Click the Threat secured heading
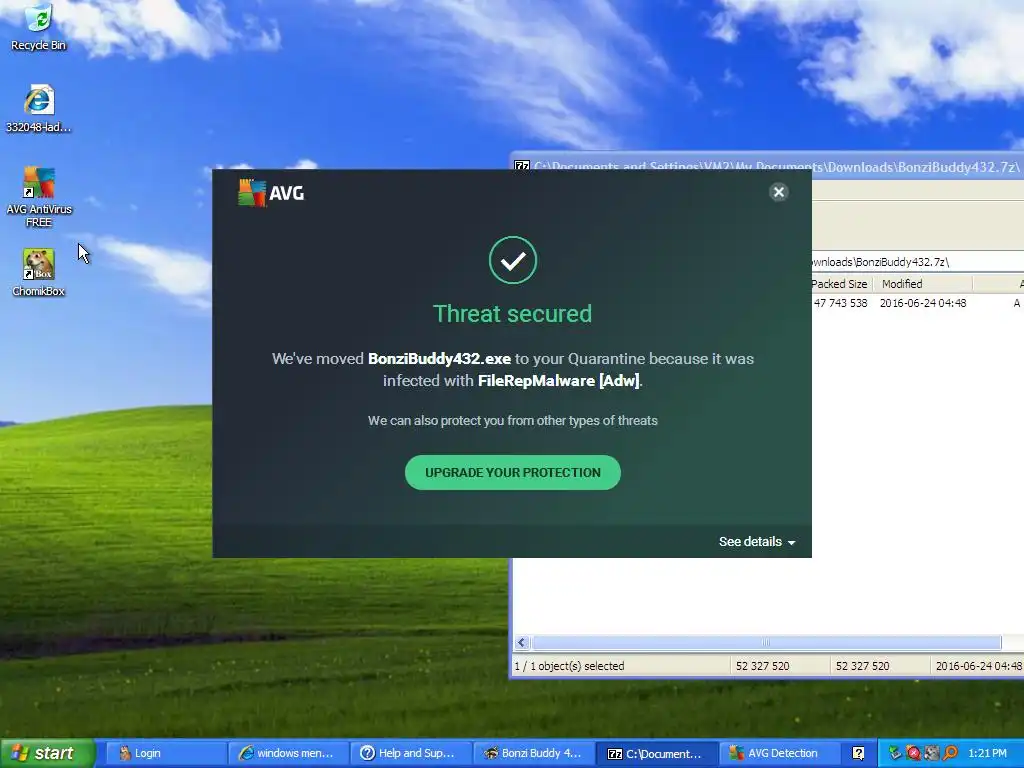 513,313
